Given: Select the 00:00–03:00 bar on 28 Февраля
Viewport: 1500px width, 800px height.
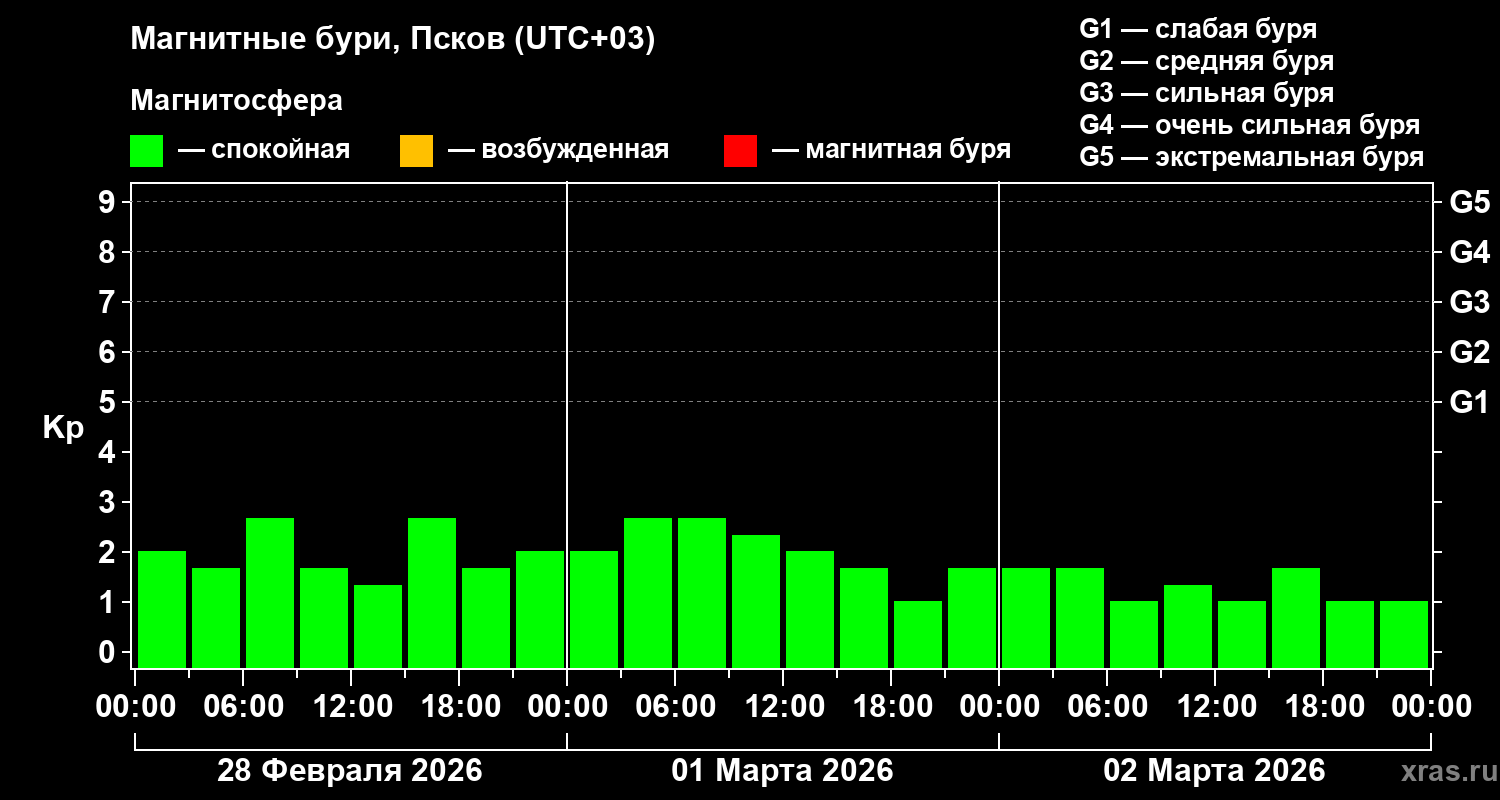Looking at the screenshot, I should (x=162, y=609).
